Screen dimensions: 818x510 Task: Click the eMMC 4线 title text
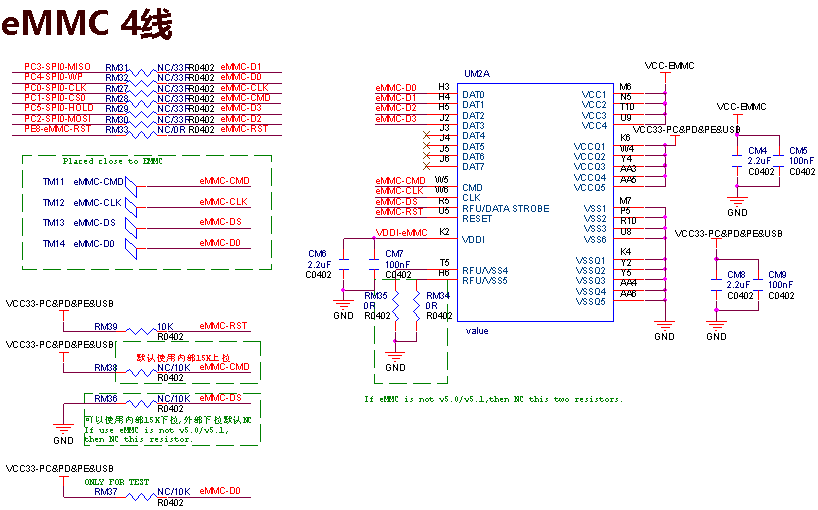87,24
